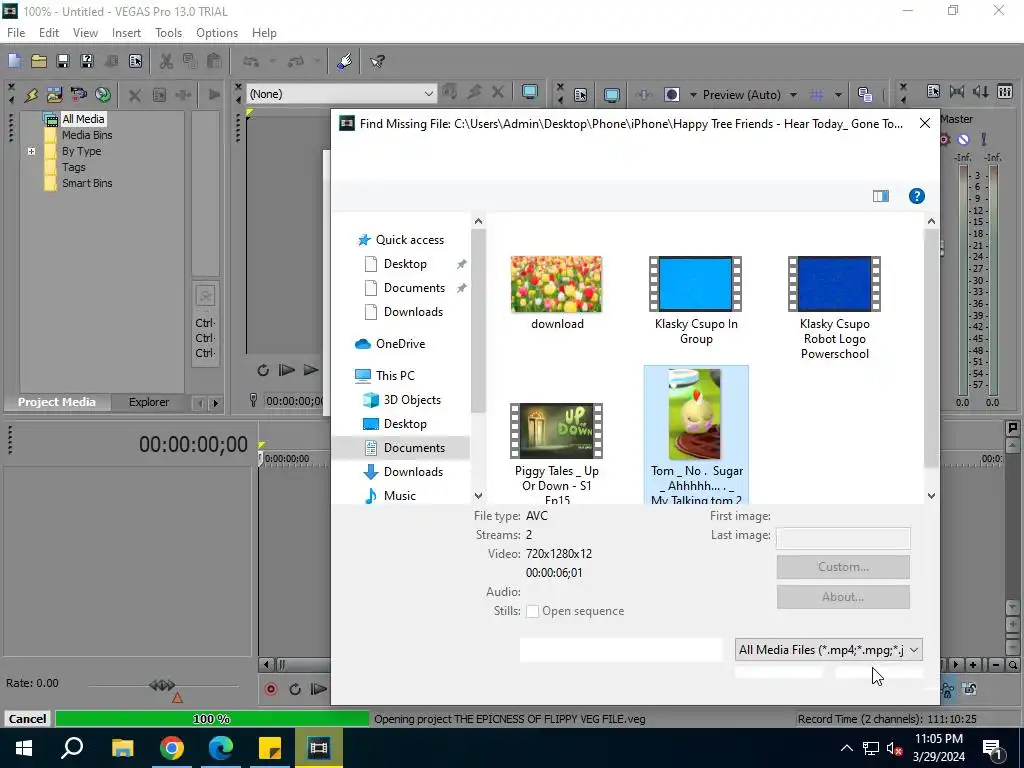The width and height of the screenshot is (1024, 768).
Task: Click the Dim Output speaker icon
Action: 981,91
